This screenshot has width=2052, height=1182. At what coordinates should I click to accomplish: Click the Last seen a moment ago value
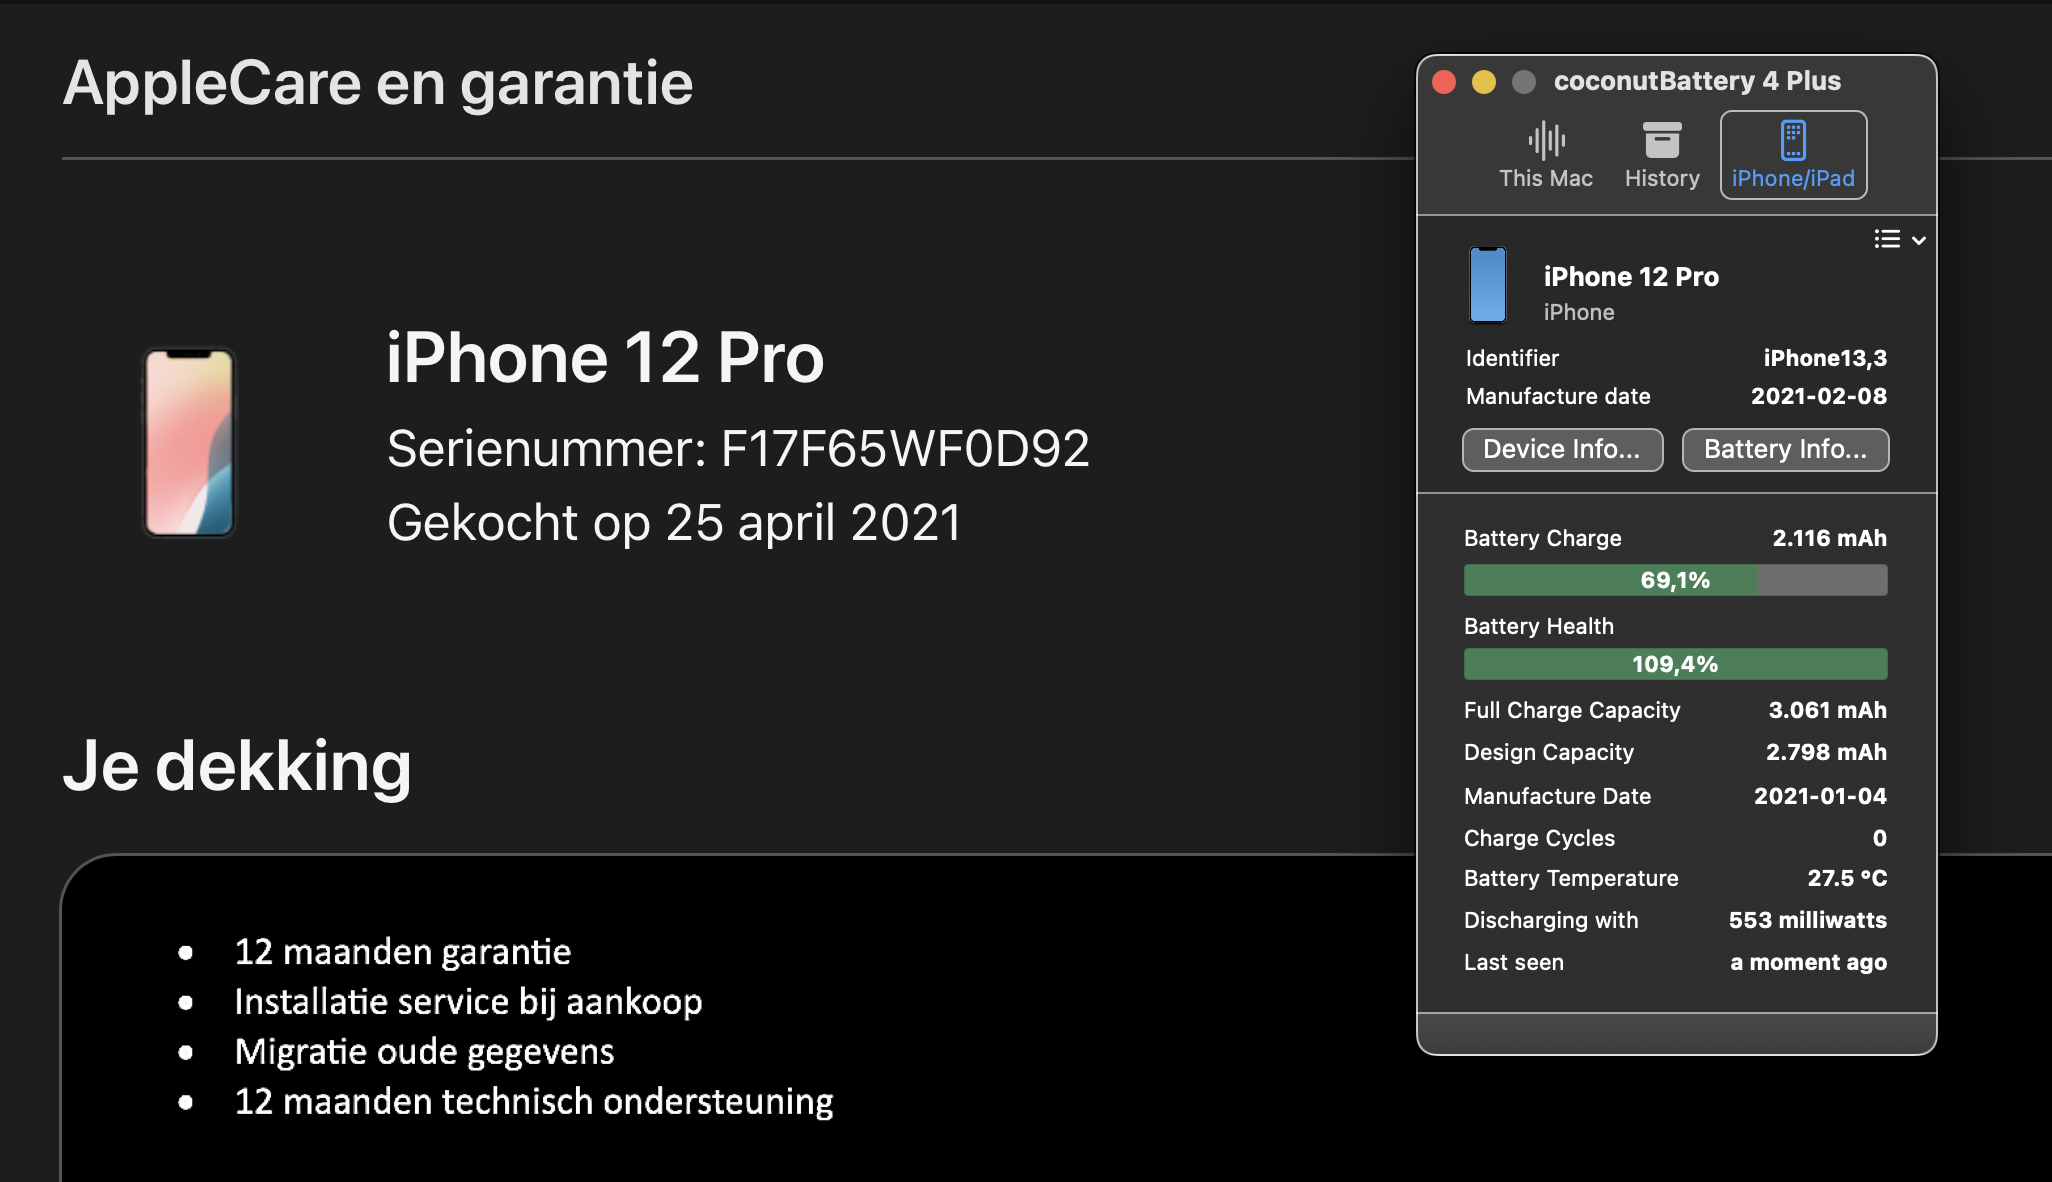point(1808,962)
